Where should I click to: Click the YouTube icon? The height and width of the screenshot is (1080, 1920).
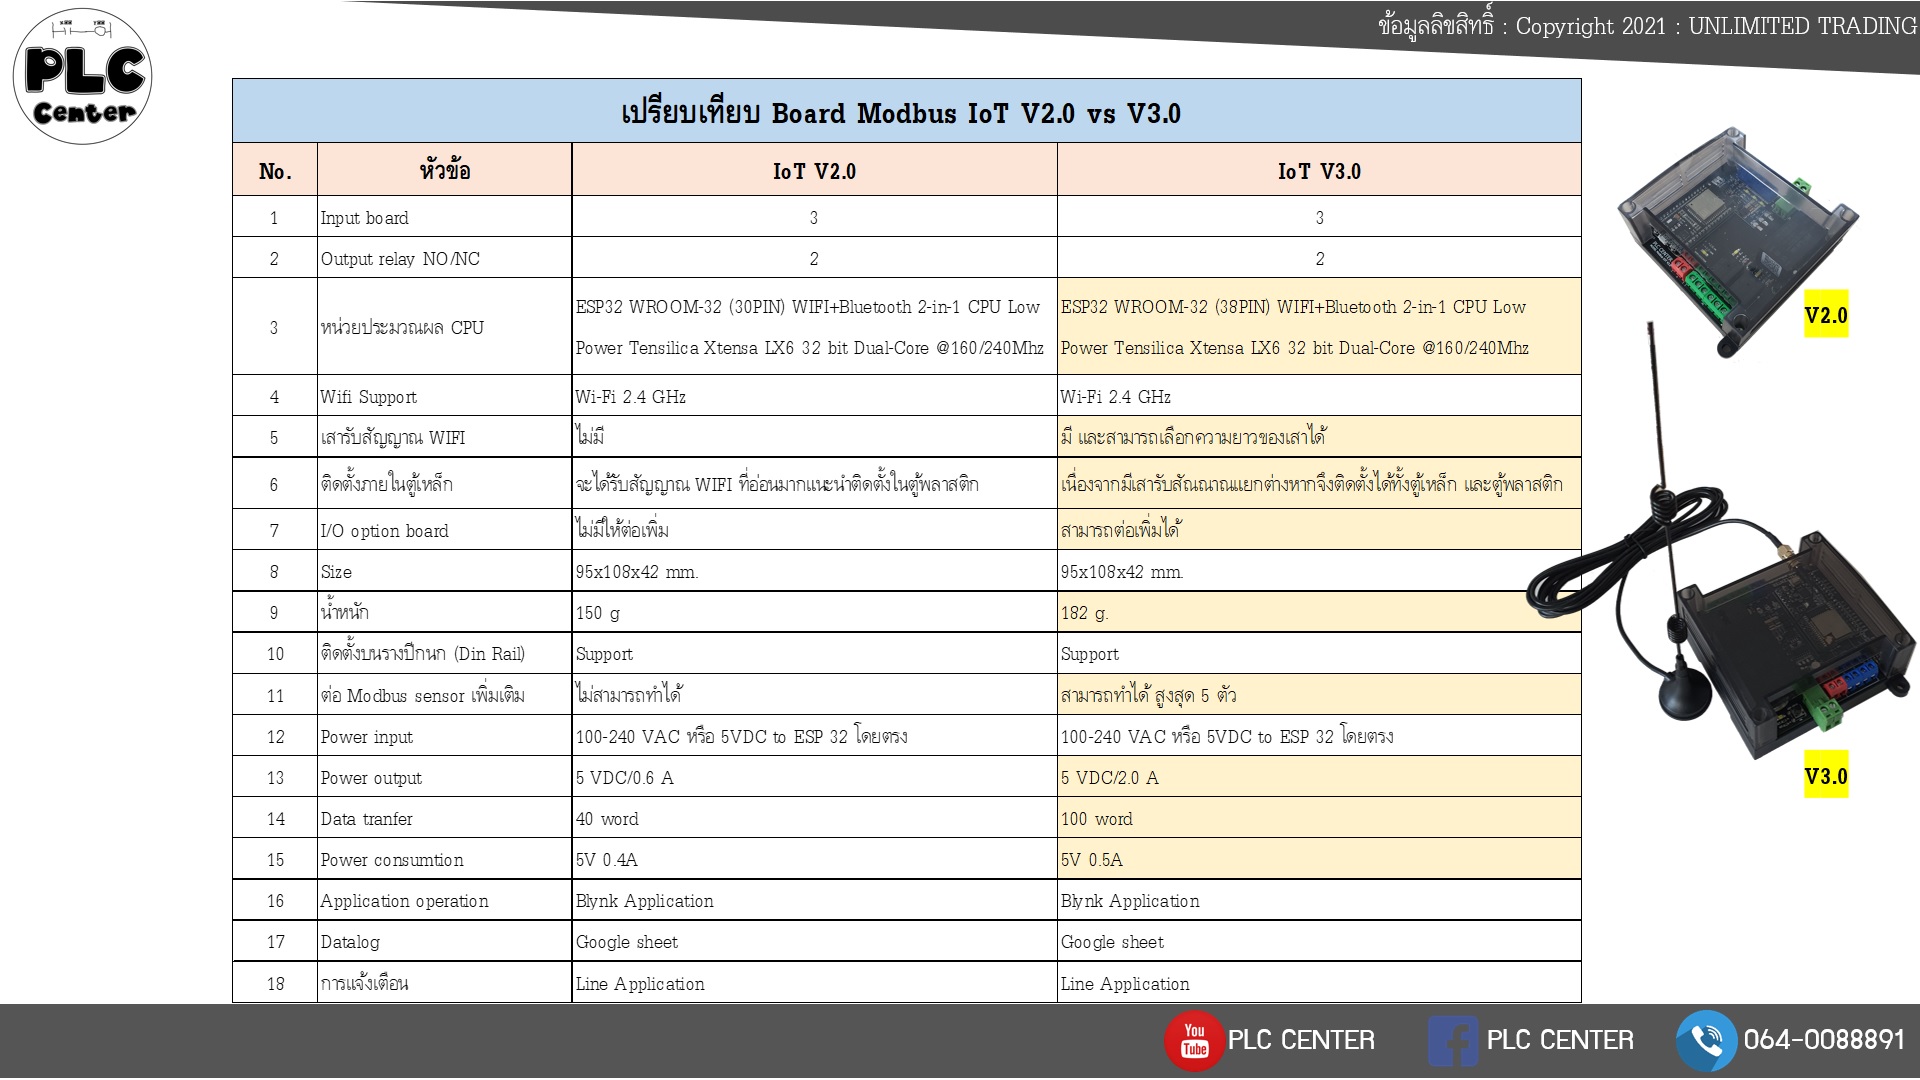pos(1194,1040)
